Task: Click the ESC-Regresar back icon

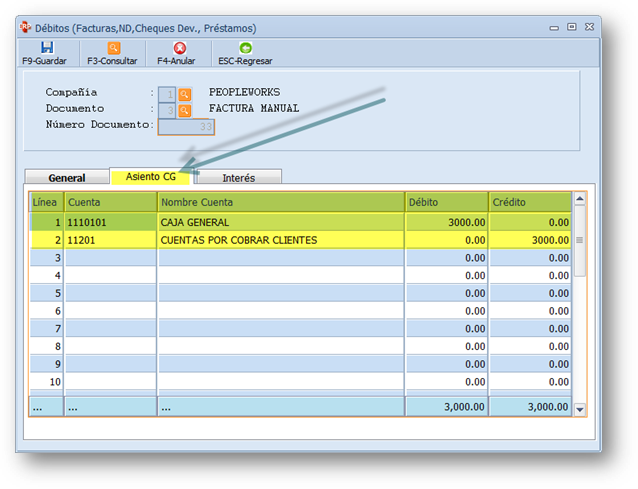Action: point(245,47)
